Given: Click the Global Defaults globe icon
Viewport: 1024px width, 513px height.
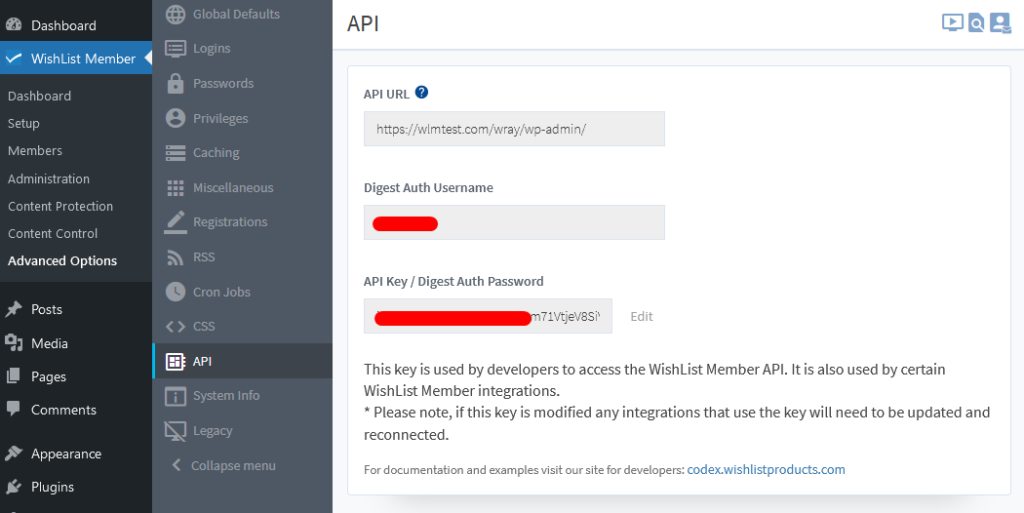Looking at the screenshot, I should 175,14.
